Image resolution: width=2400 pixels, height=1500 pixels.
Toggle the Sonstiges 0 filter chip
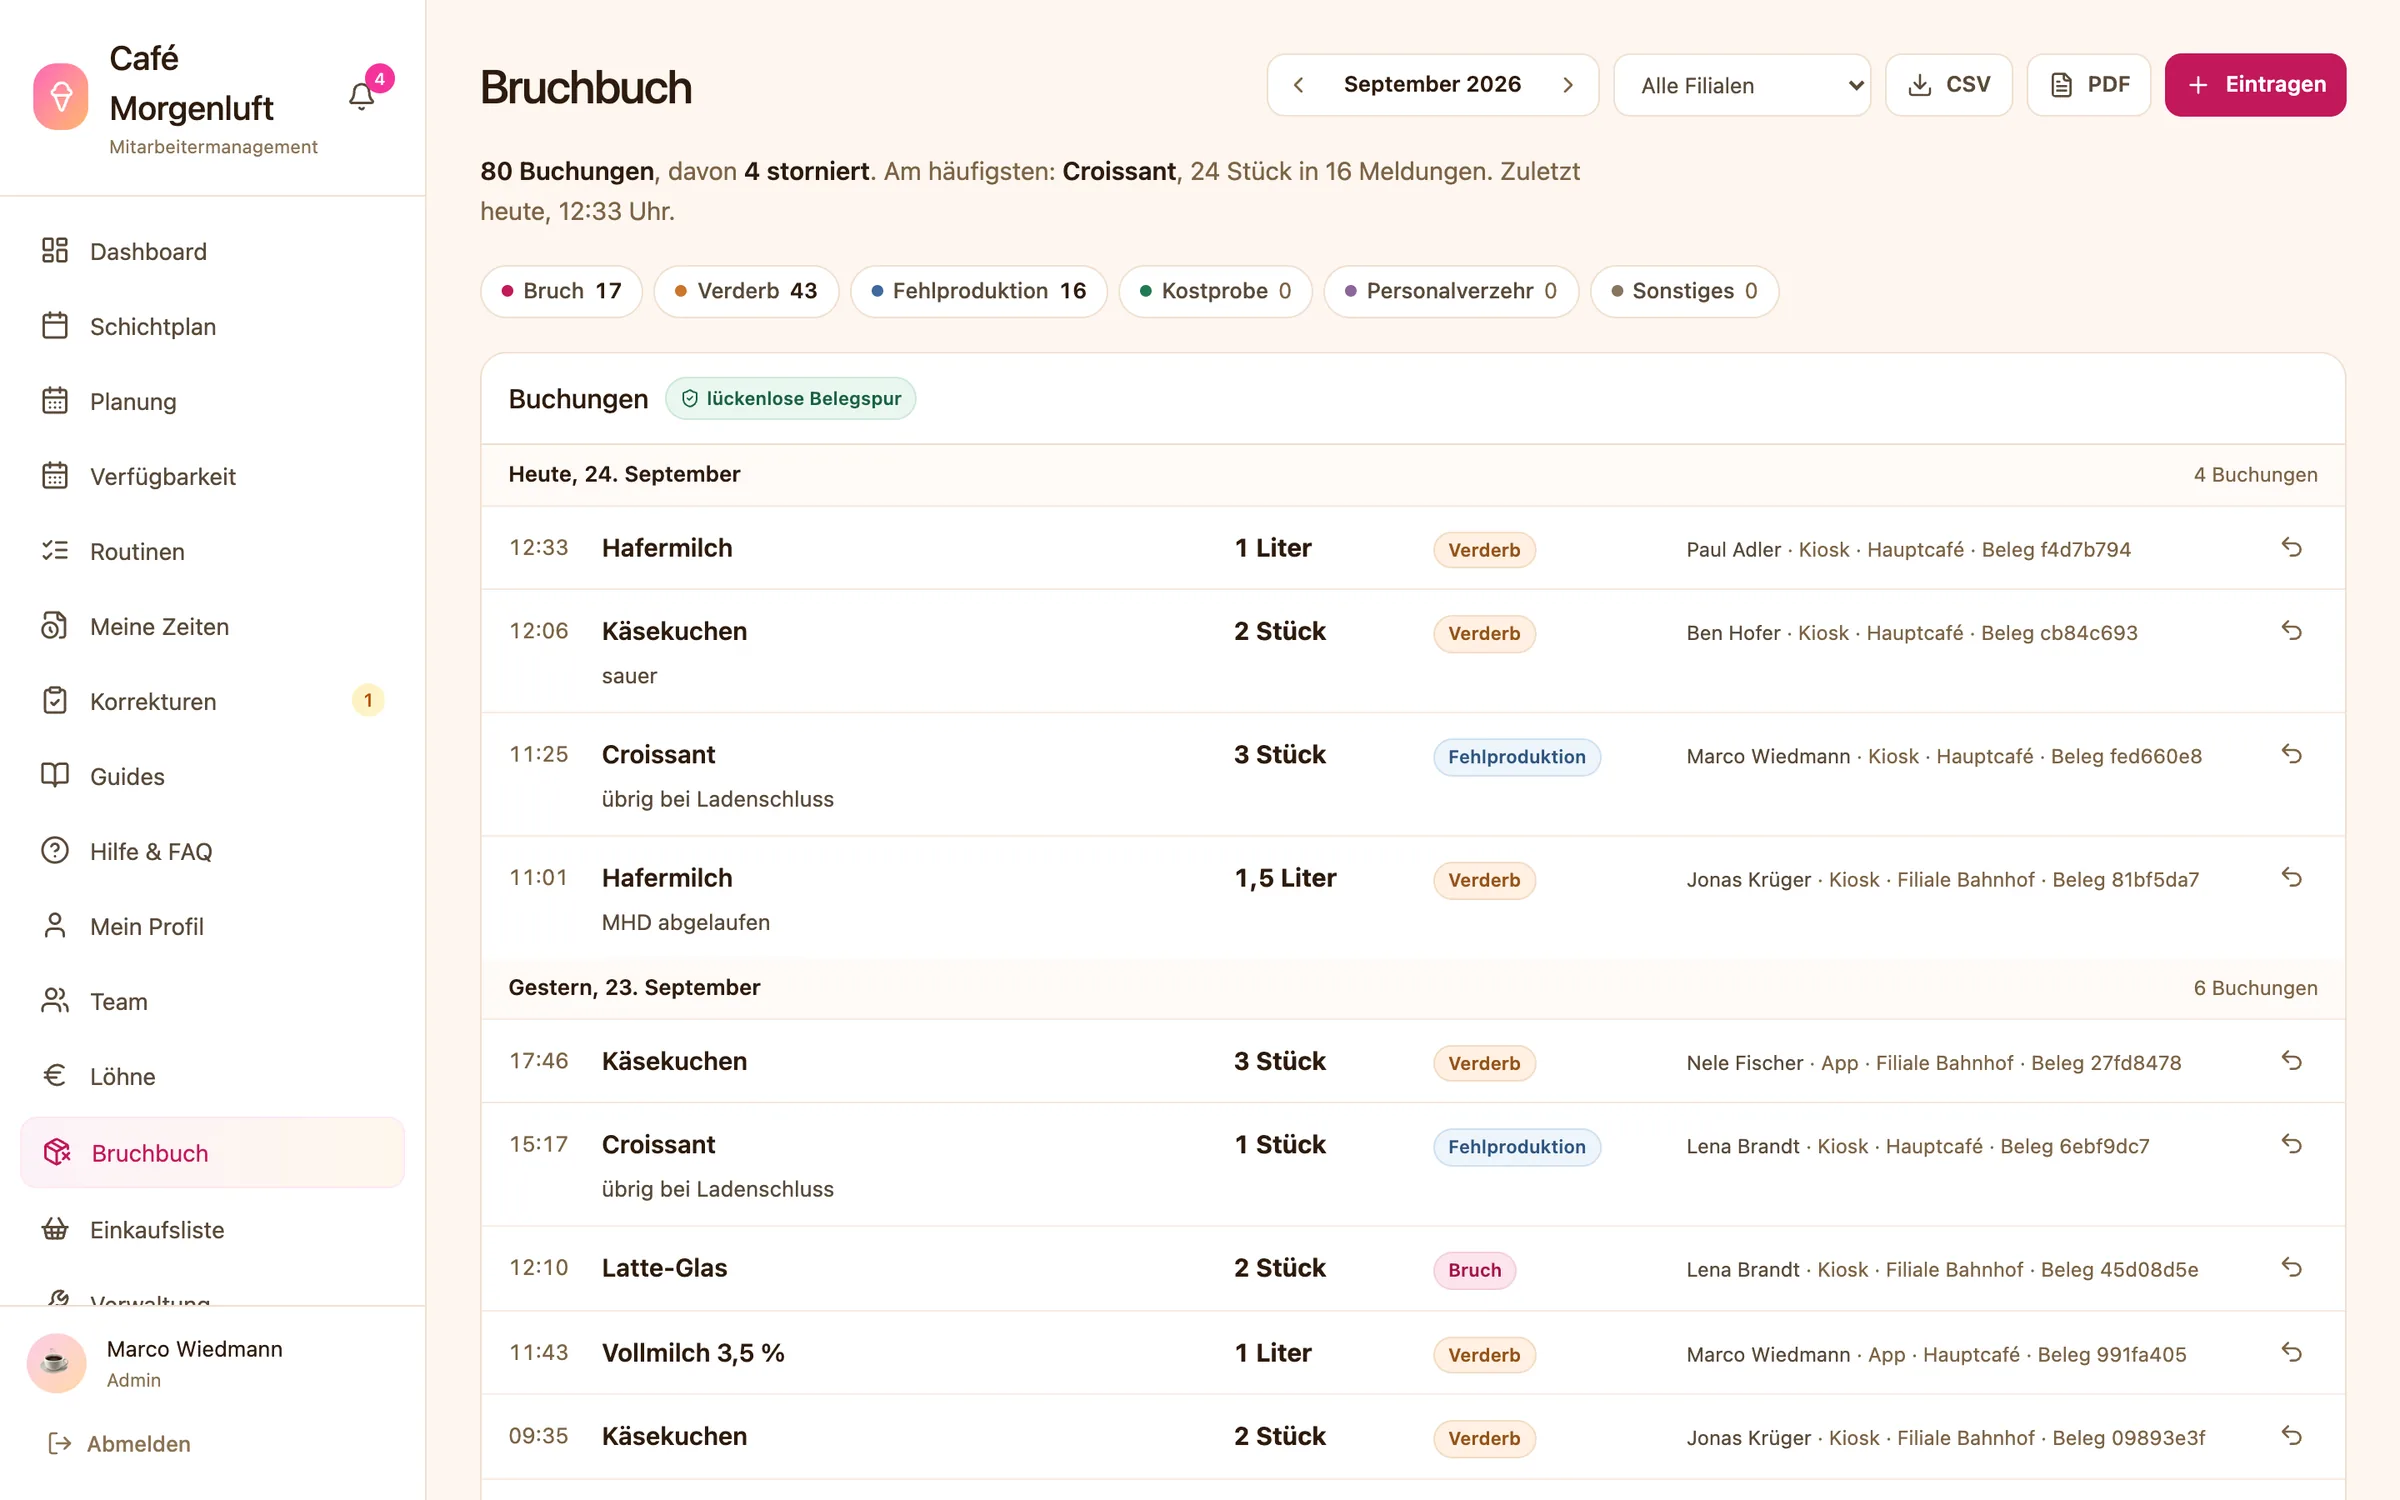coord(1684,291)
